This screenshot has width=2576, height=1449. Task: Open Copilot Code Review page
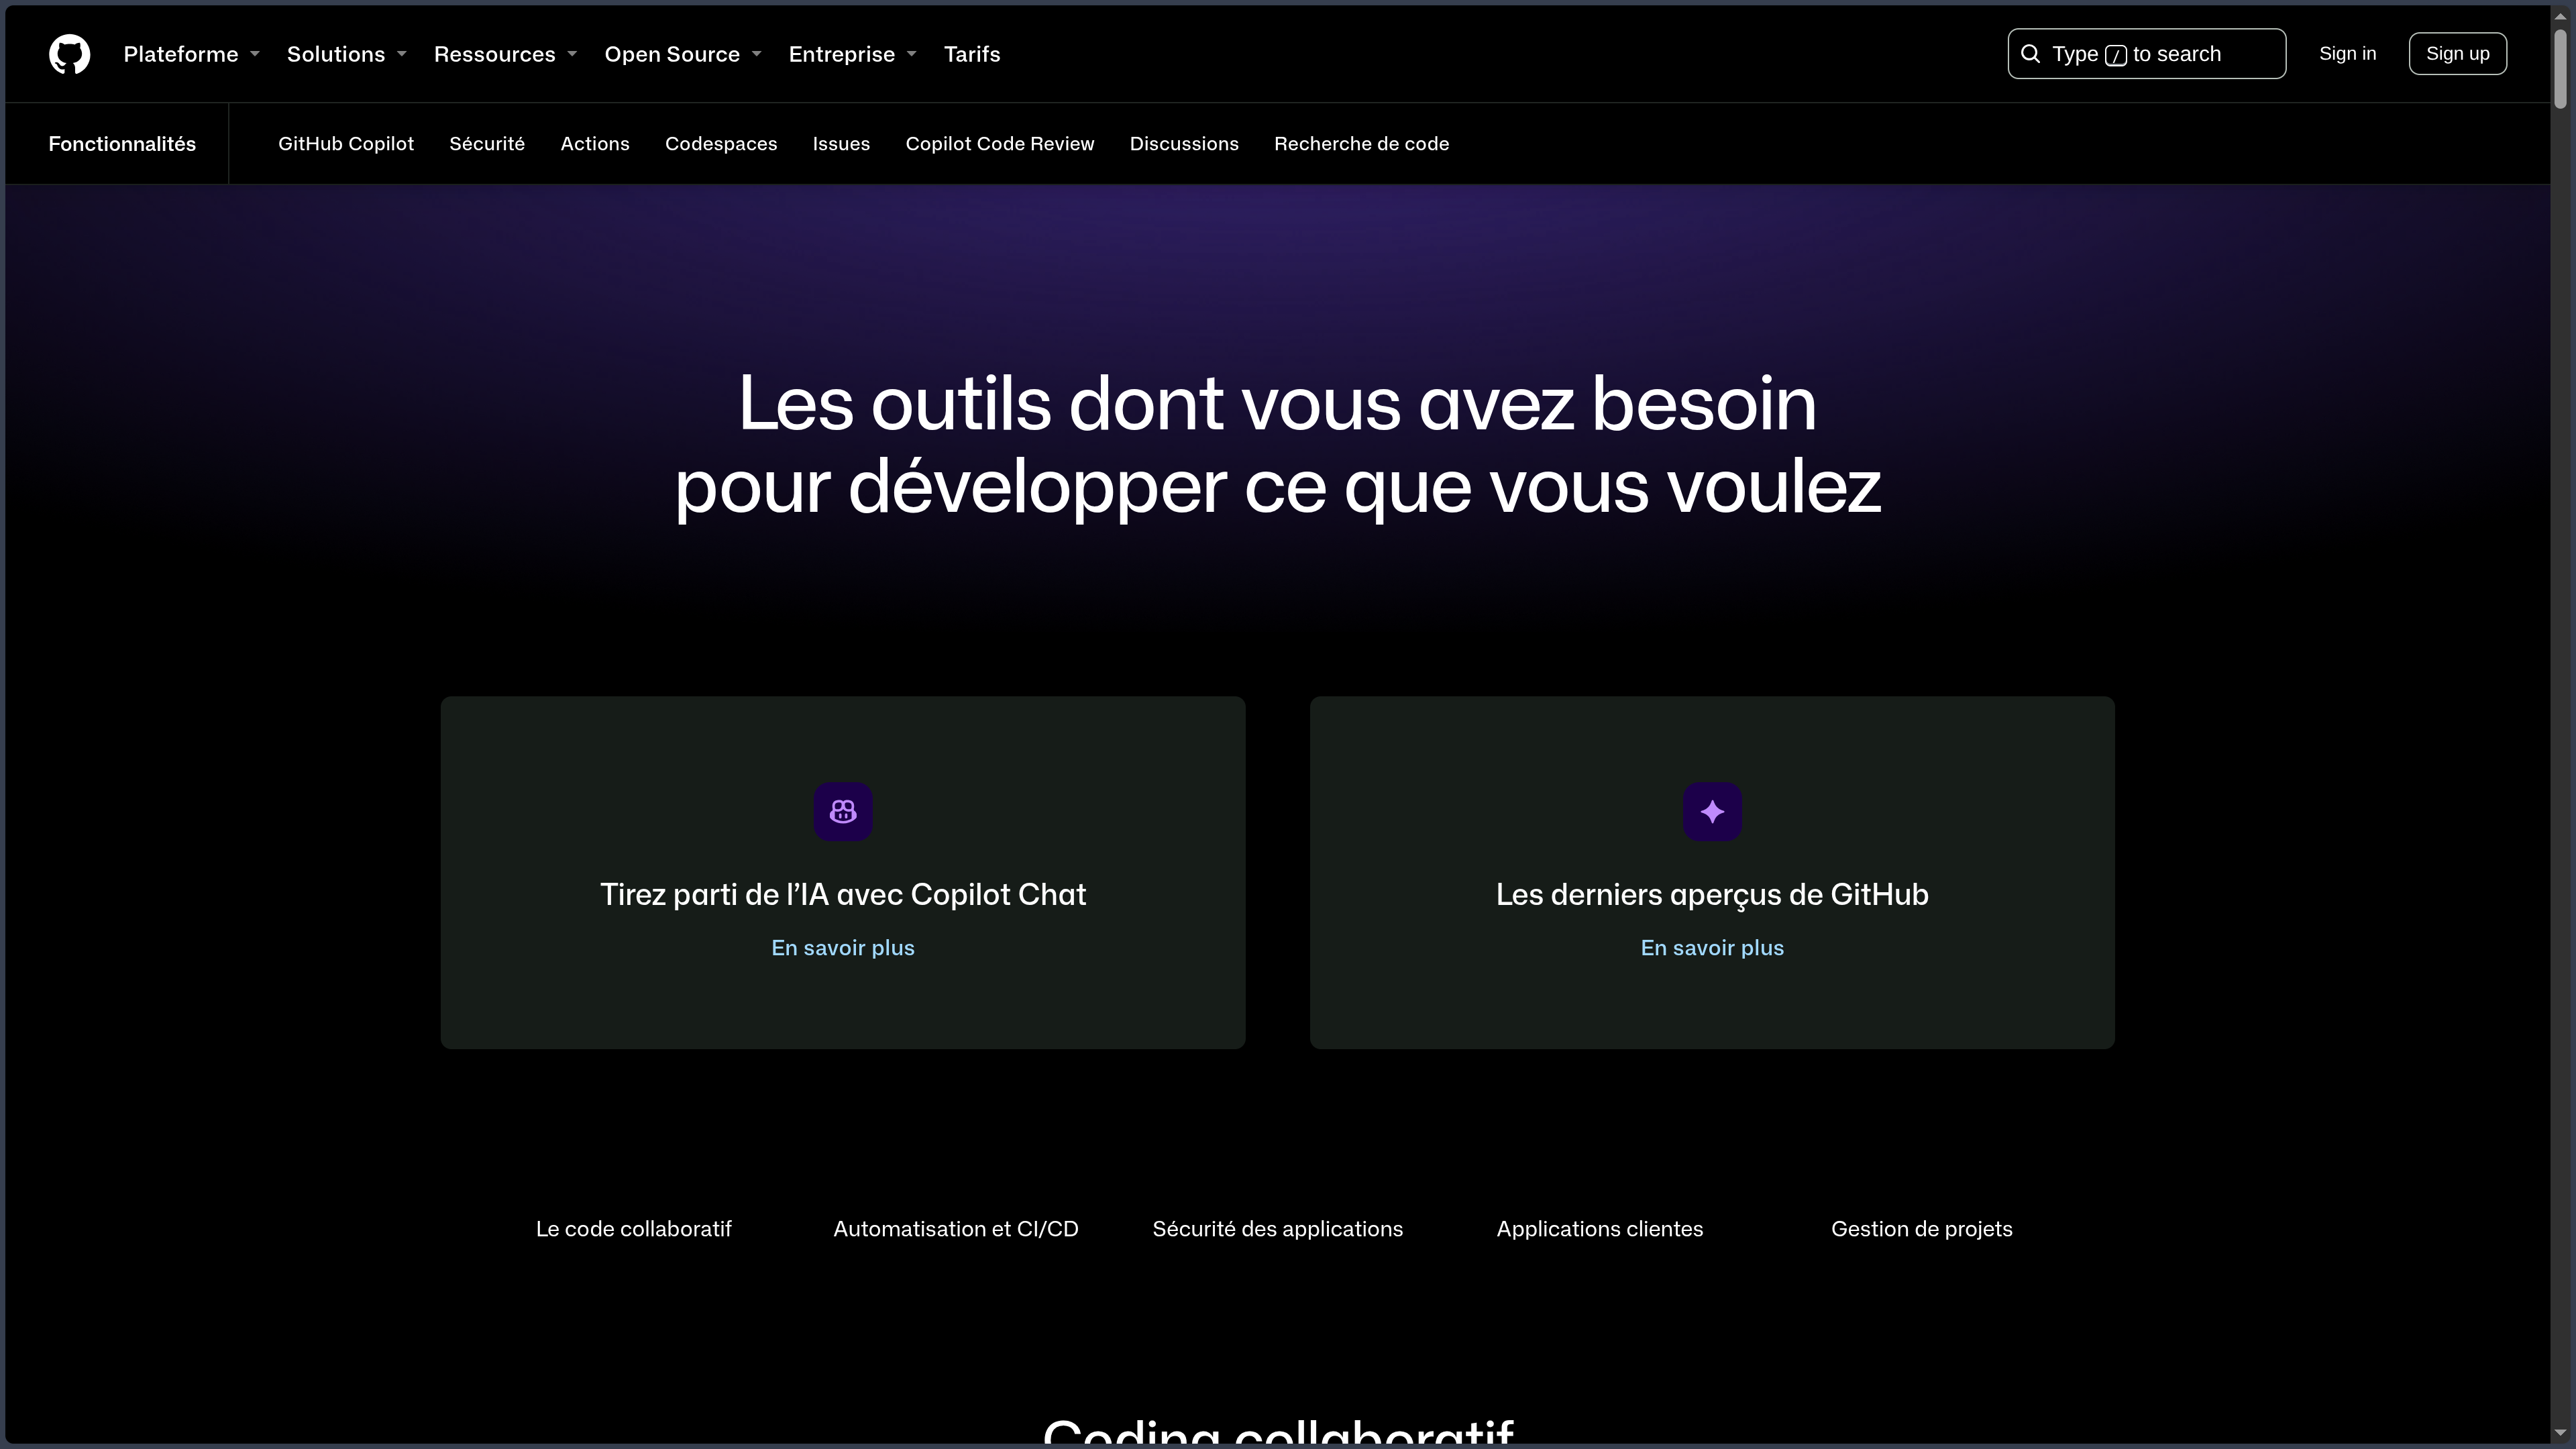1000,144
